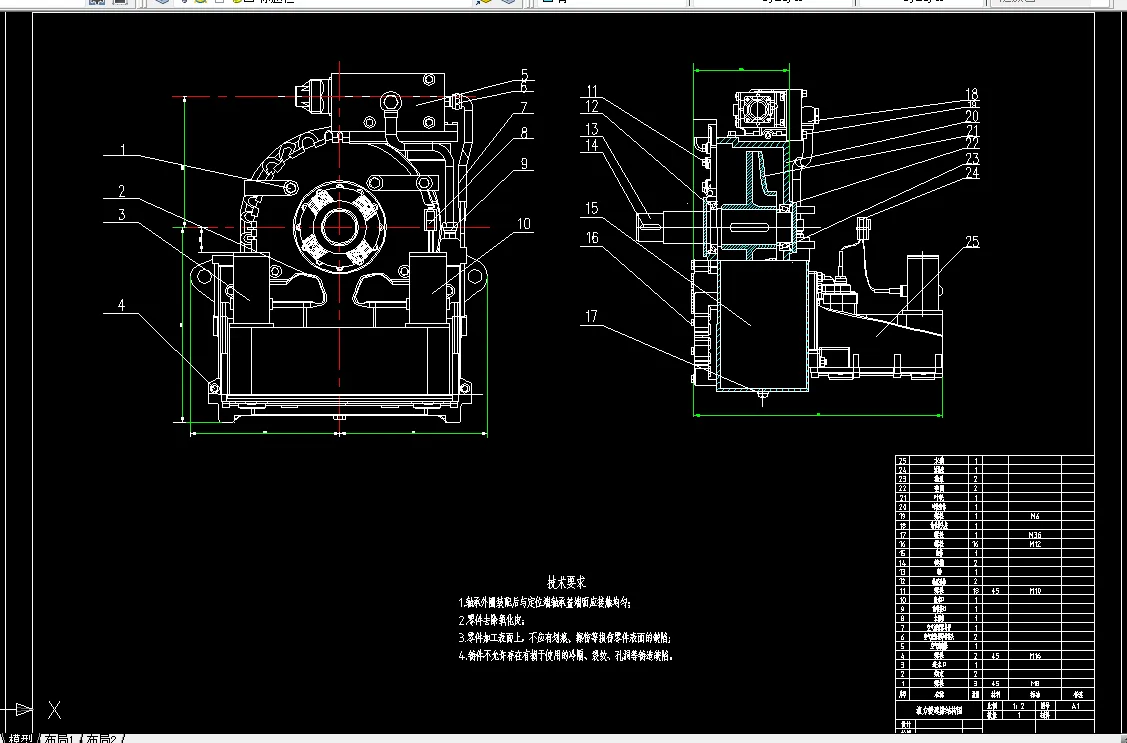Viewport: 1127px width, 743px height.
Task: Click part callout number 8 leader label
Action: coord(524,133)
